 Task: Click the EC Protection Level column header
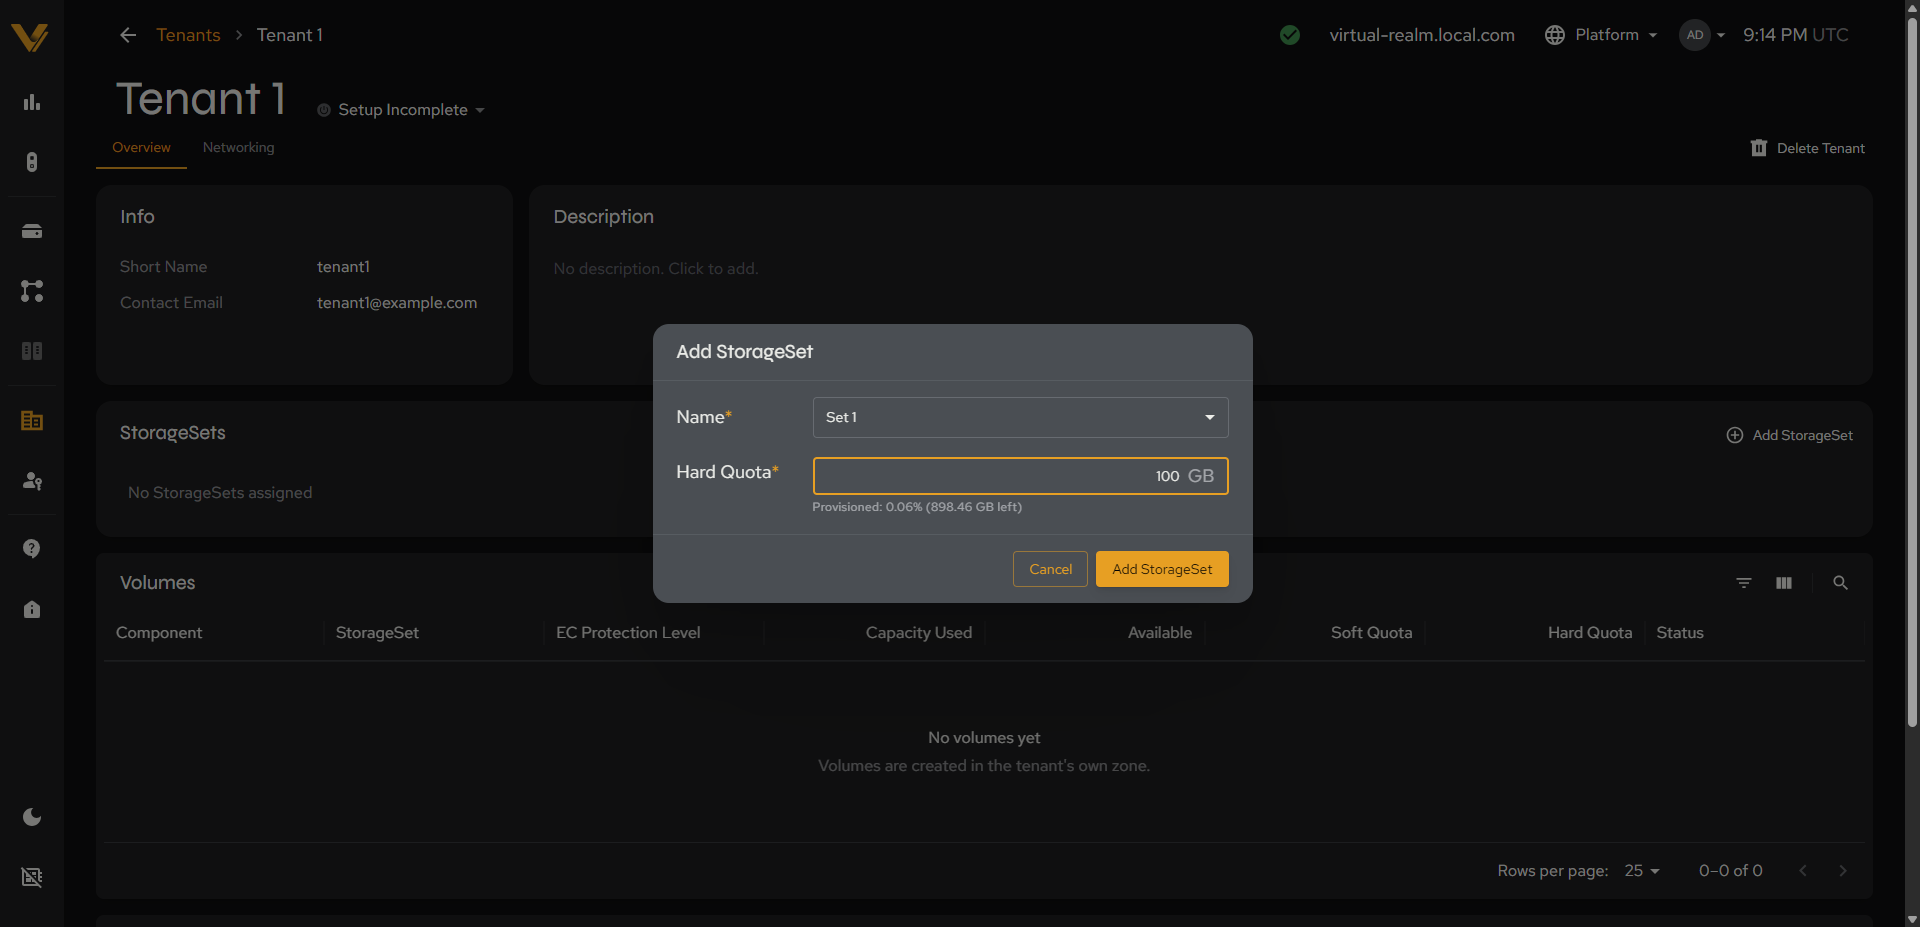click(x=628, y=633)
